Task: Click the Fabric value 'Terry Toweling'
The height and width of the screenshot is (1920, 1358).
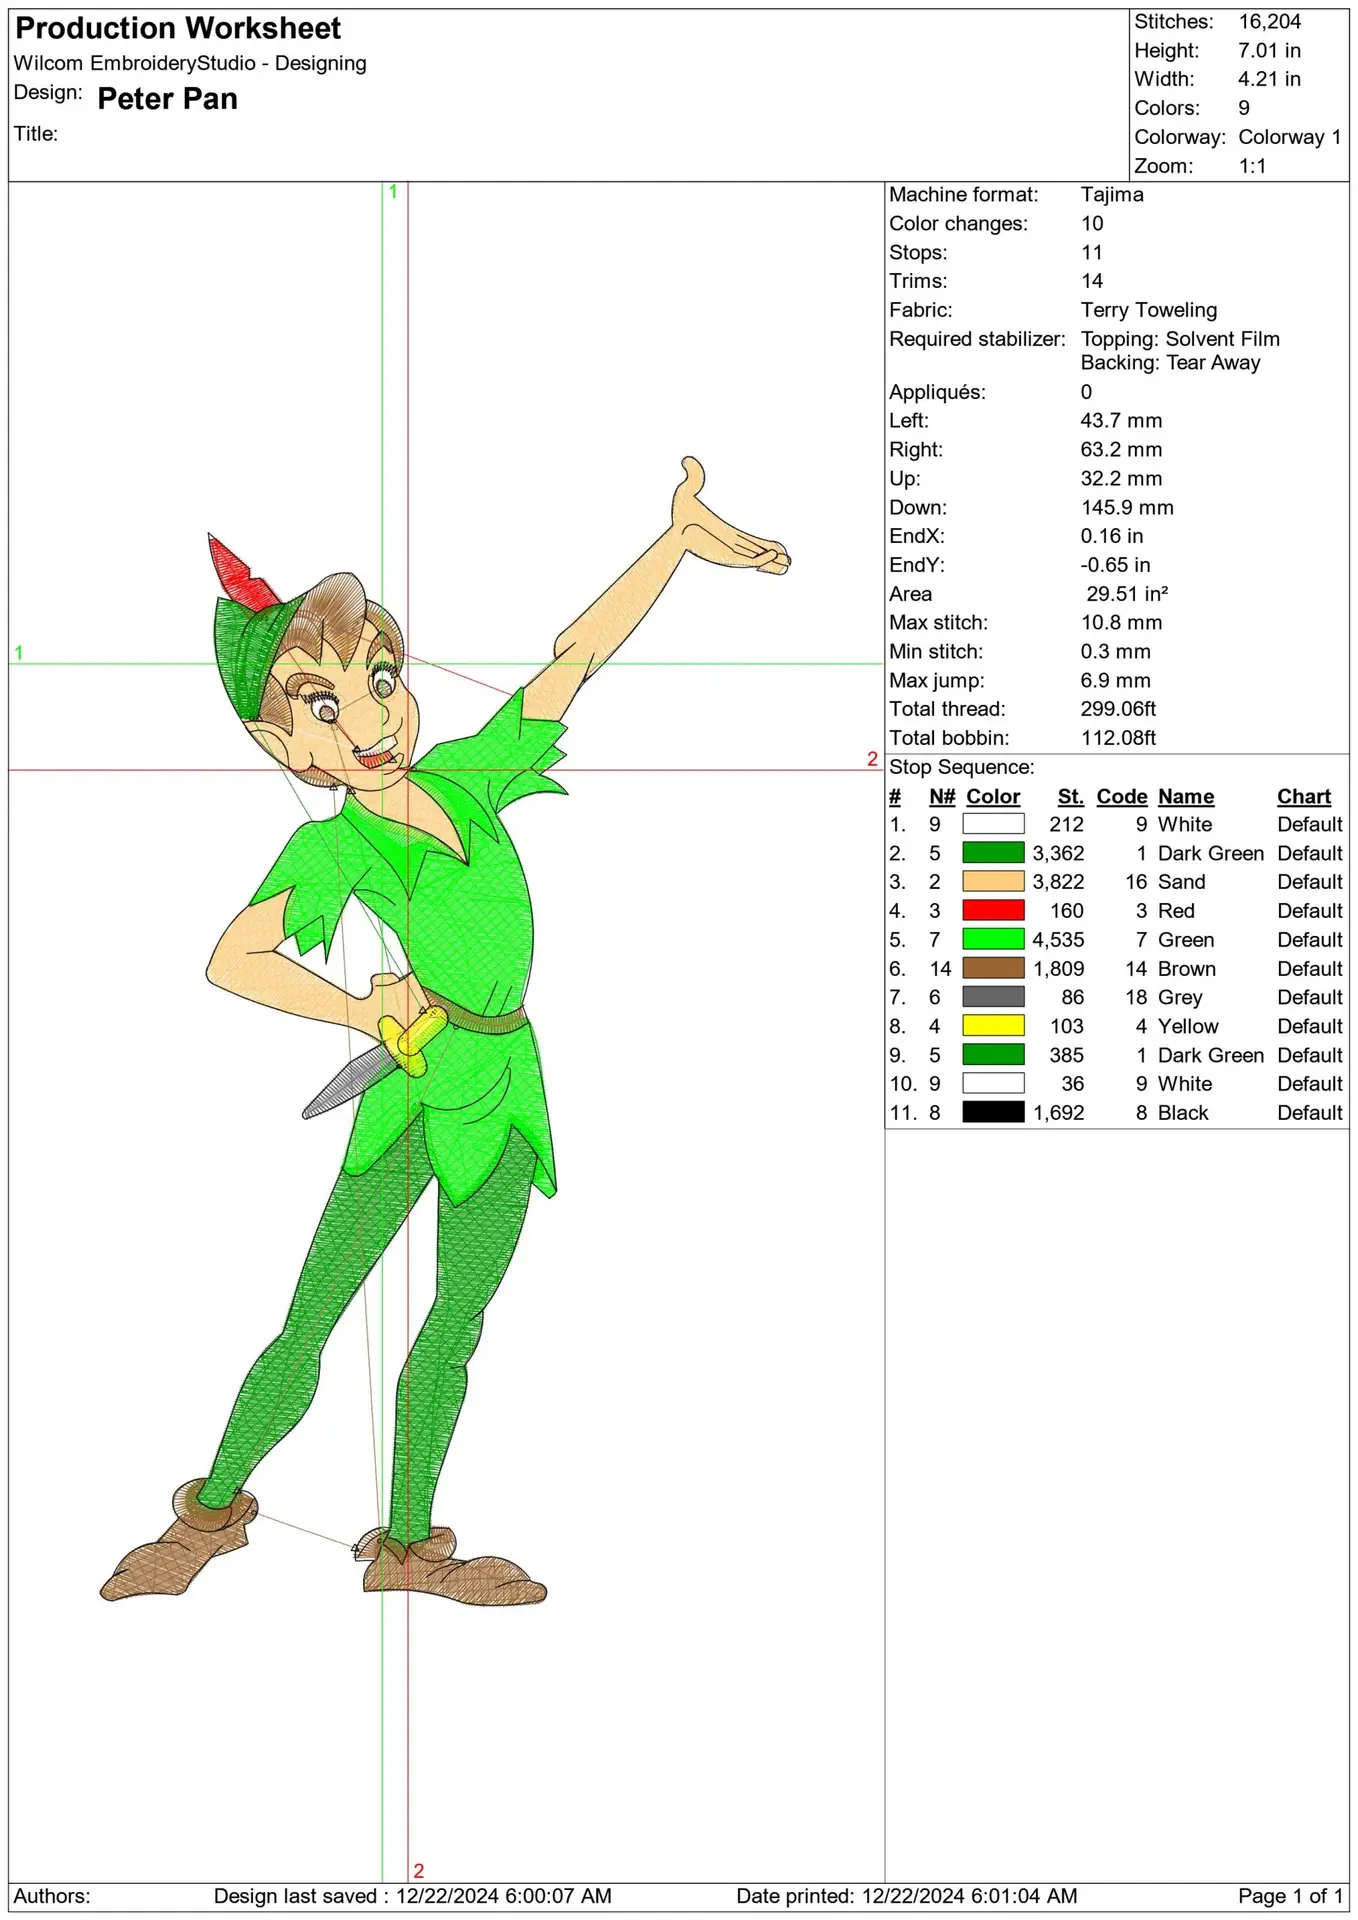Action: tap(1149, 310)
